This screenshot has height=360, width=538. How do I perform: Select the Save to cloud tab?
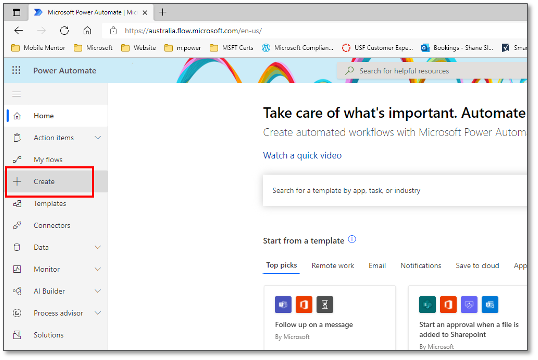[477, 266]
